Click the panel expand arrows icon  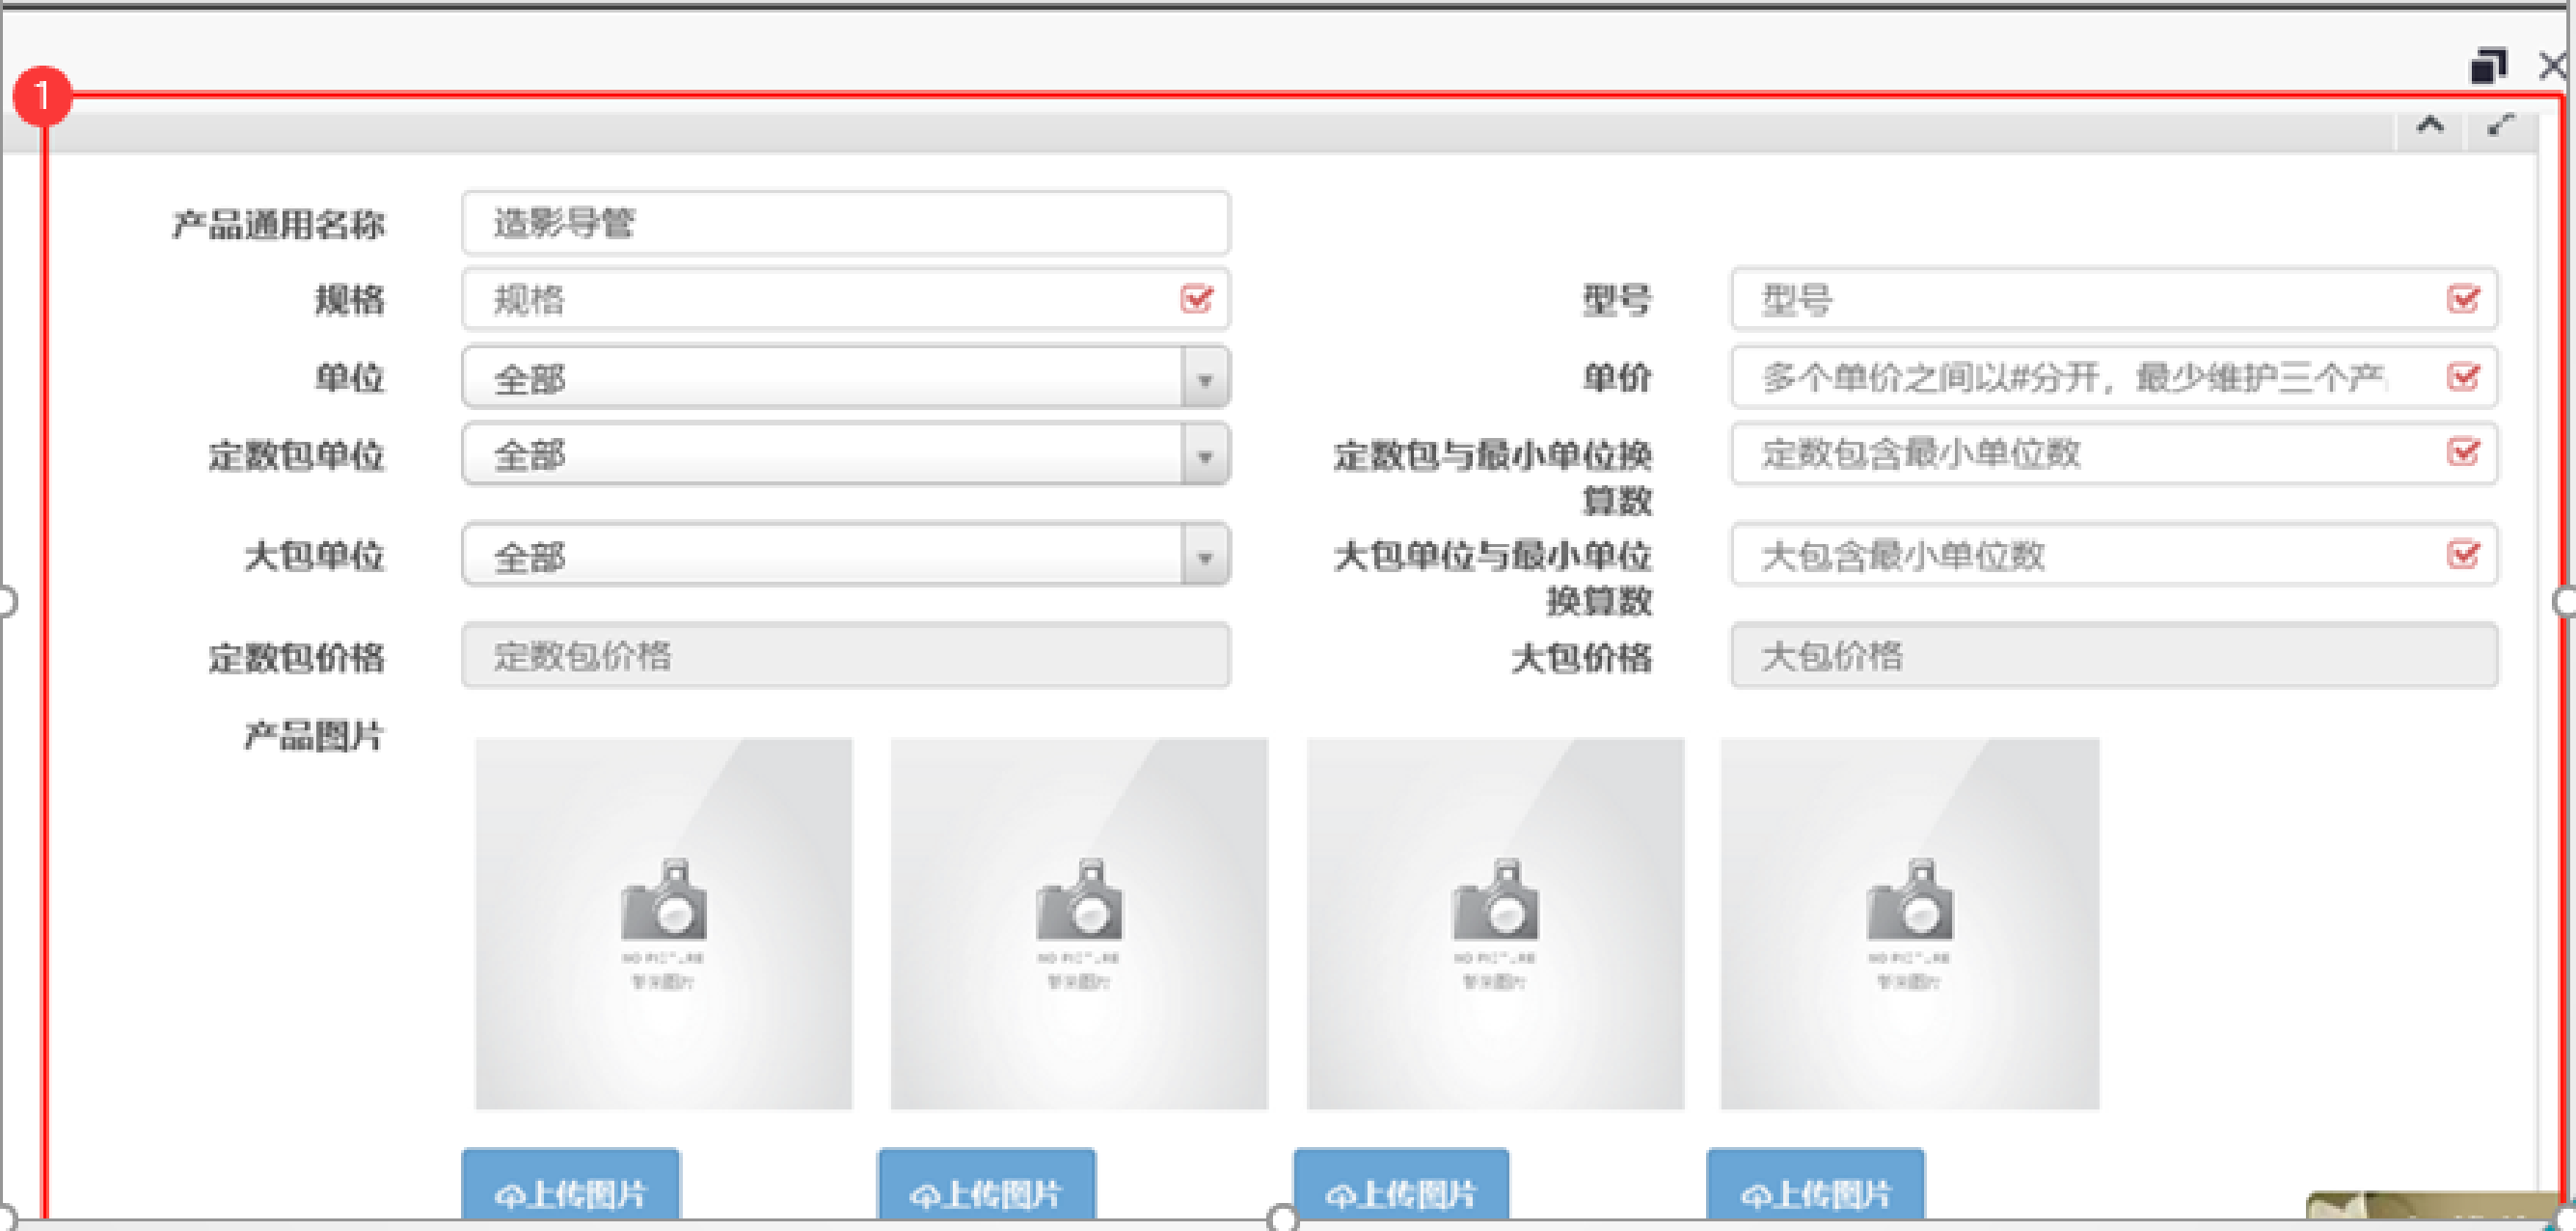[x=2501, y=126]
